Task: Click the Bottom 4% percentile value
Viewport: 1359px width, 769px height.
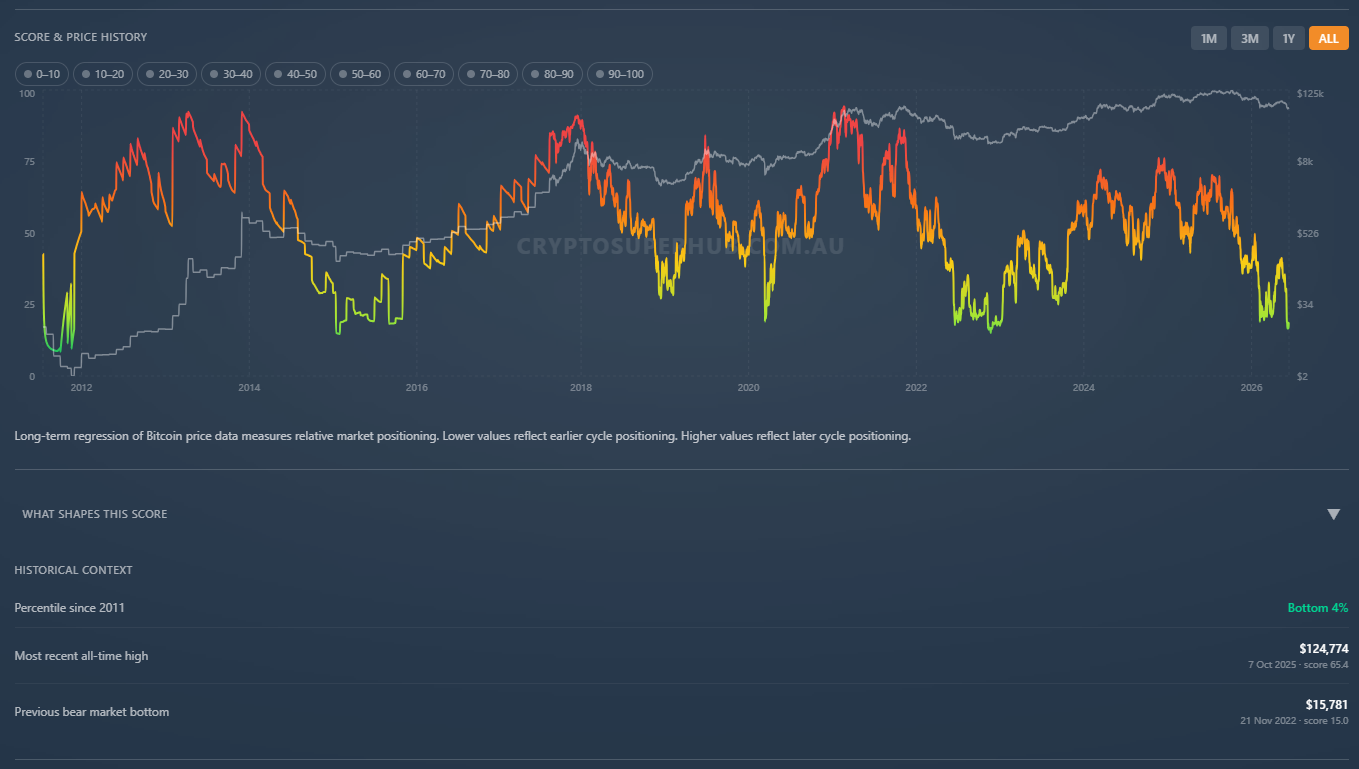Action: 1318,608
